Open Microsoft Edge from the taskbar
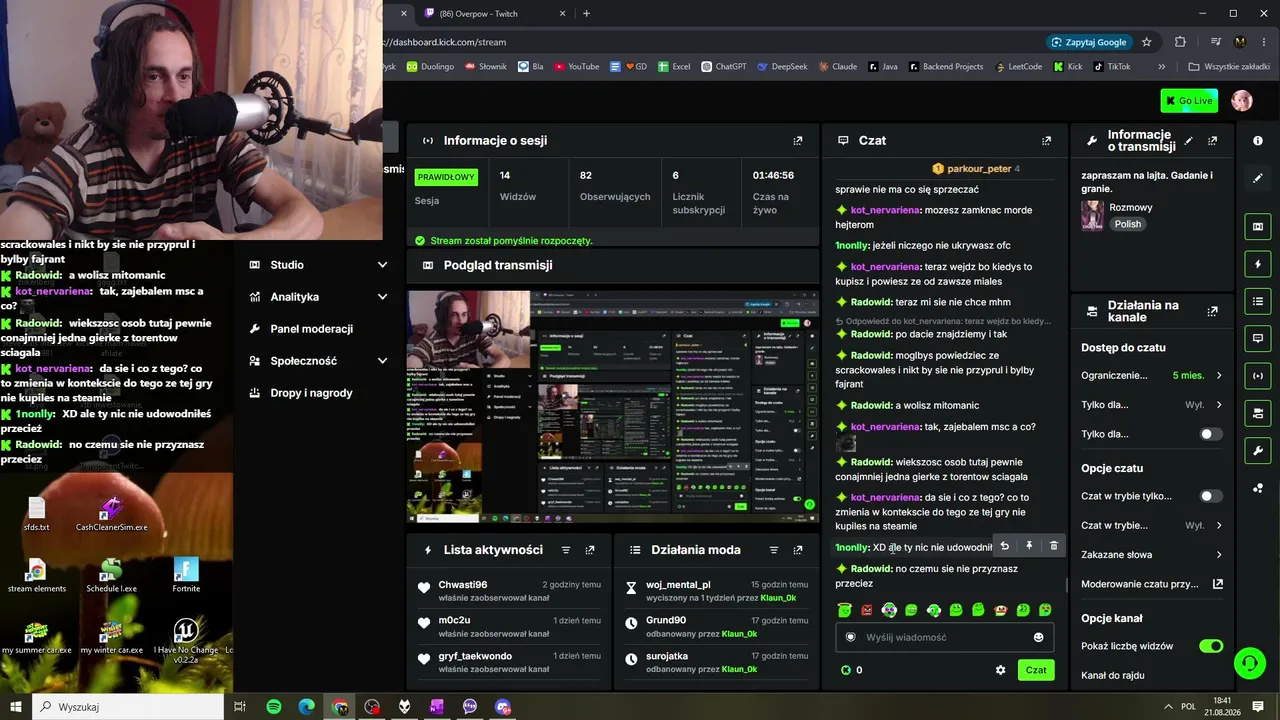This screenshot has height=720, width=1280. (306, 707)
